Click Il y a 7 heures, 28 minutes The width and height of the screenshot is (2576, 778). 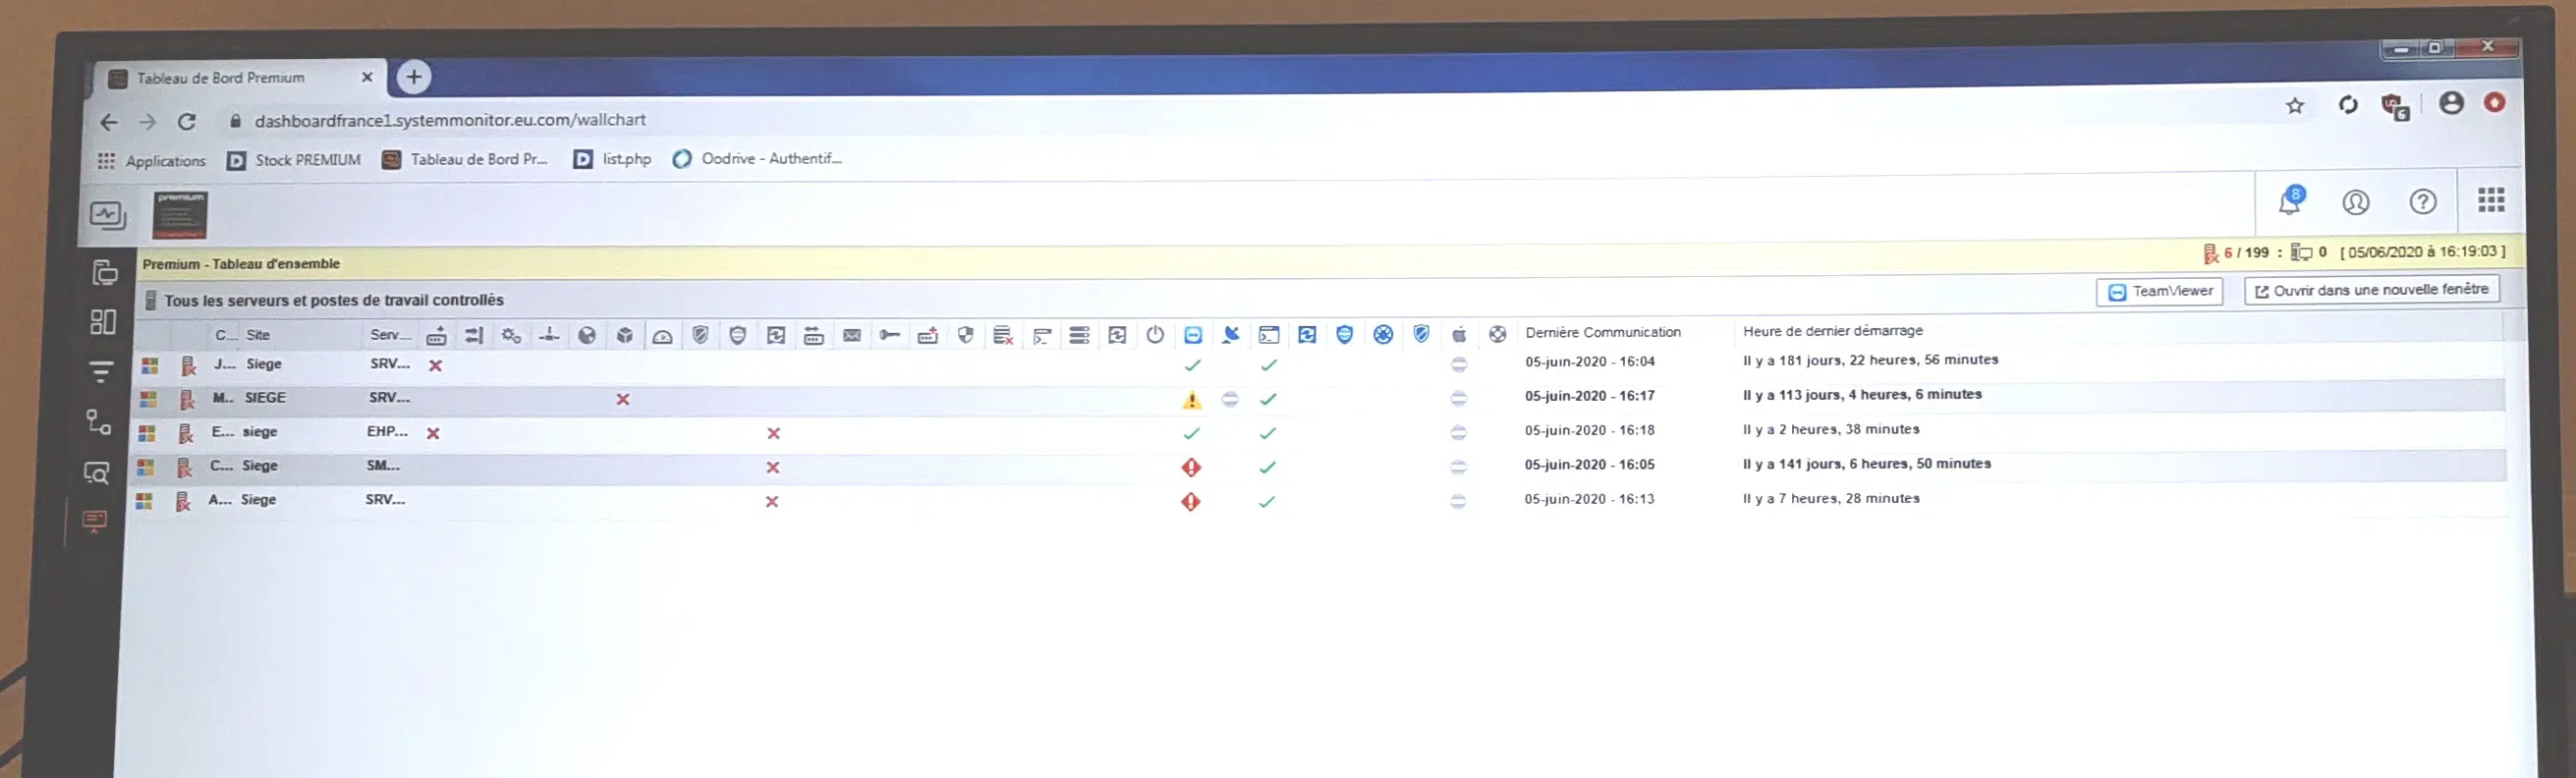pyautogui.click(x=1830, y=498)
